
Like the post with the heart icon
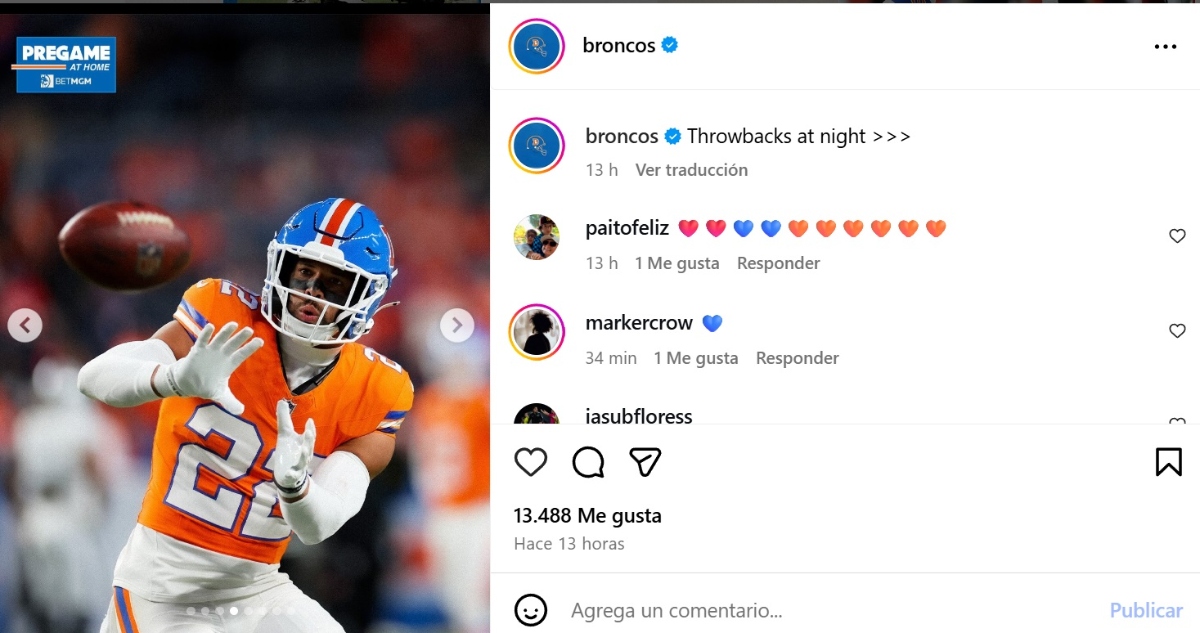[x=531, y=462]
